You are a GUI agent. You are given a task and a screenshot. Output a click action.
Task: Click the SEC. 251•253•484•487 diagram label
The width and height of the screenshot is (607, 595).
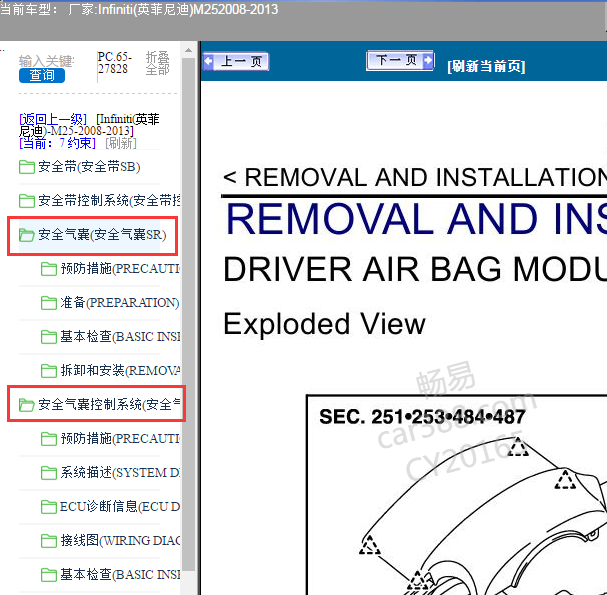coord(422,417)
